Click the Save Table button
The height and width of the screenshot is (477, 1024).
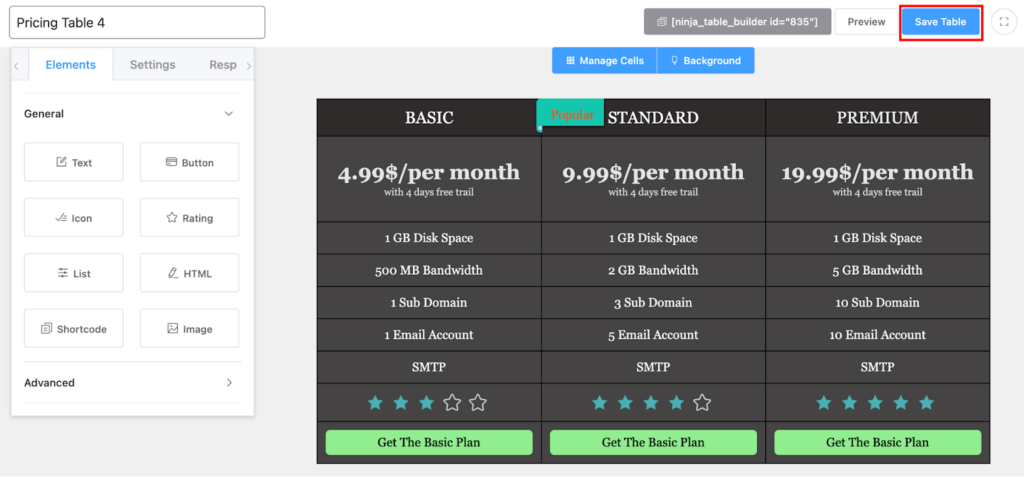940,22
